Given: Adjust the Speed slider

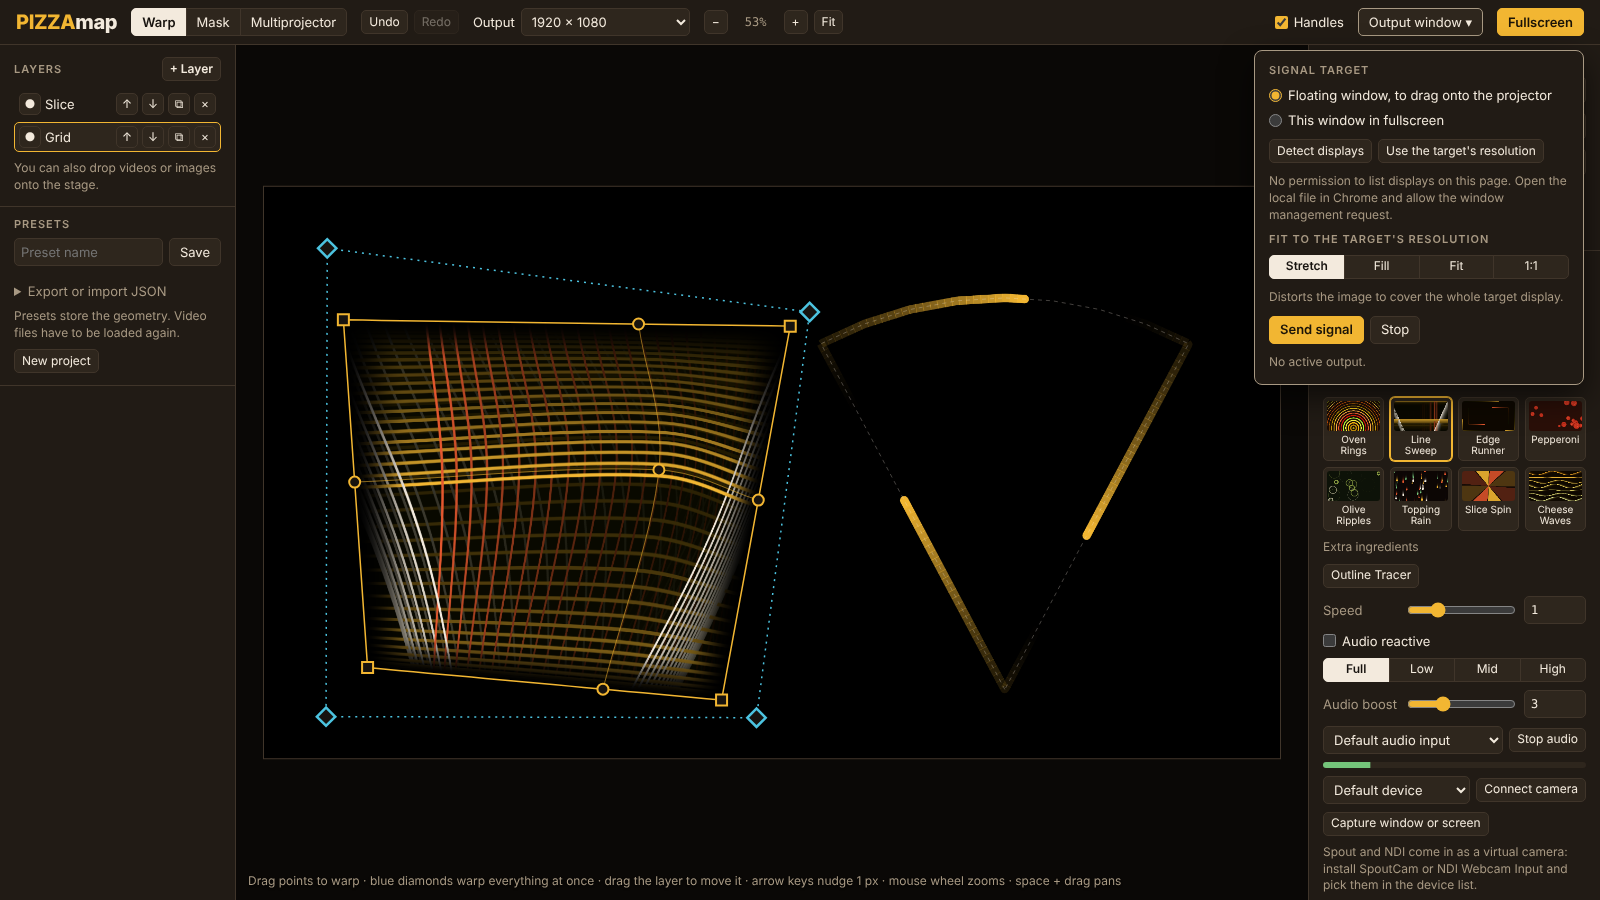Looking at the screenshot, I should click(x=1461, y=610).
